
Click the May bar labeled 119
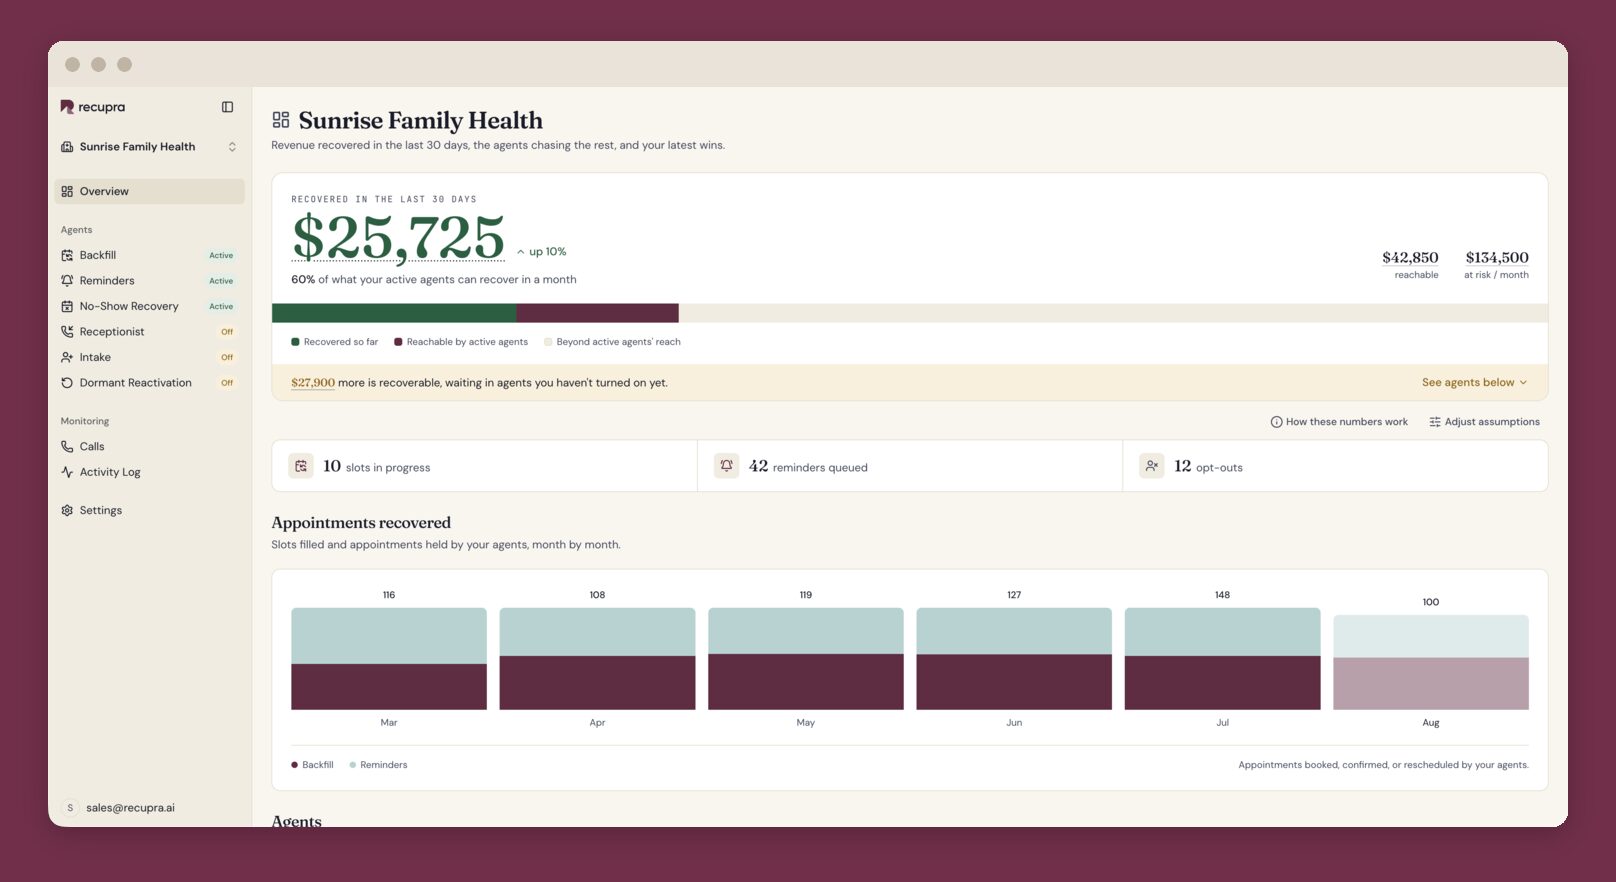tap(806, 659)
